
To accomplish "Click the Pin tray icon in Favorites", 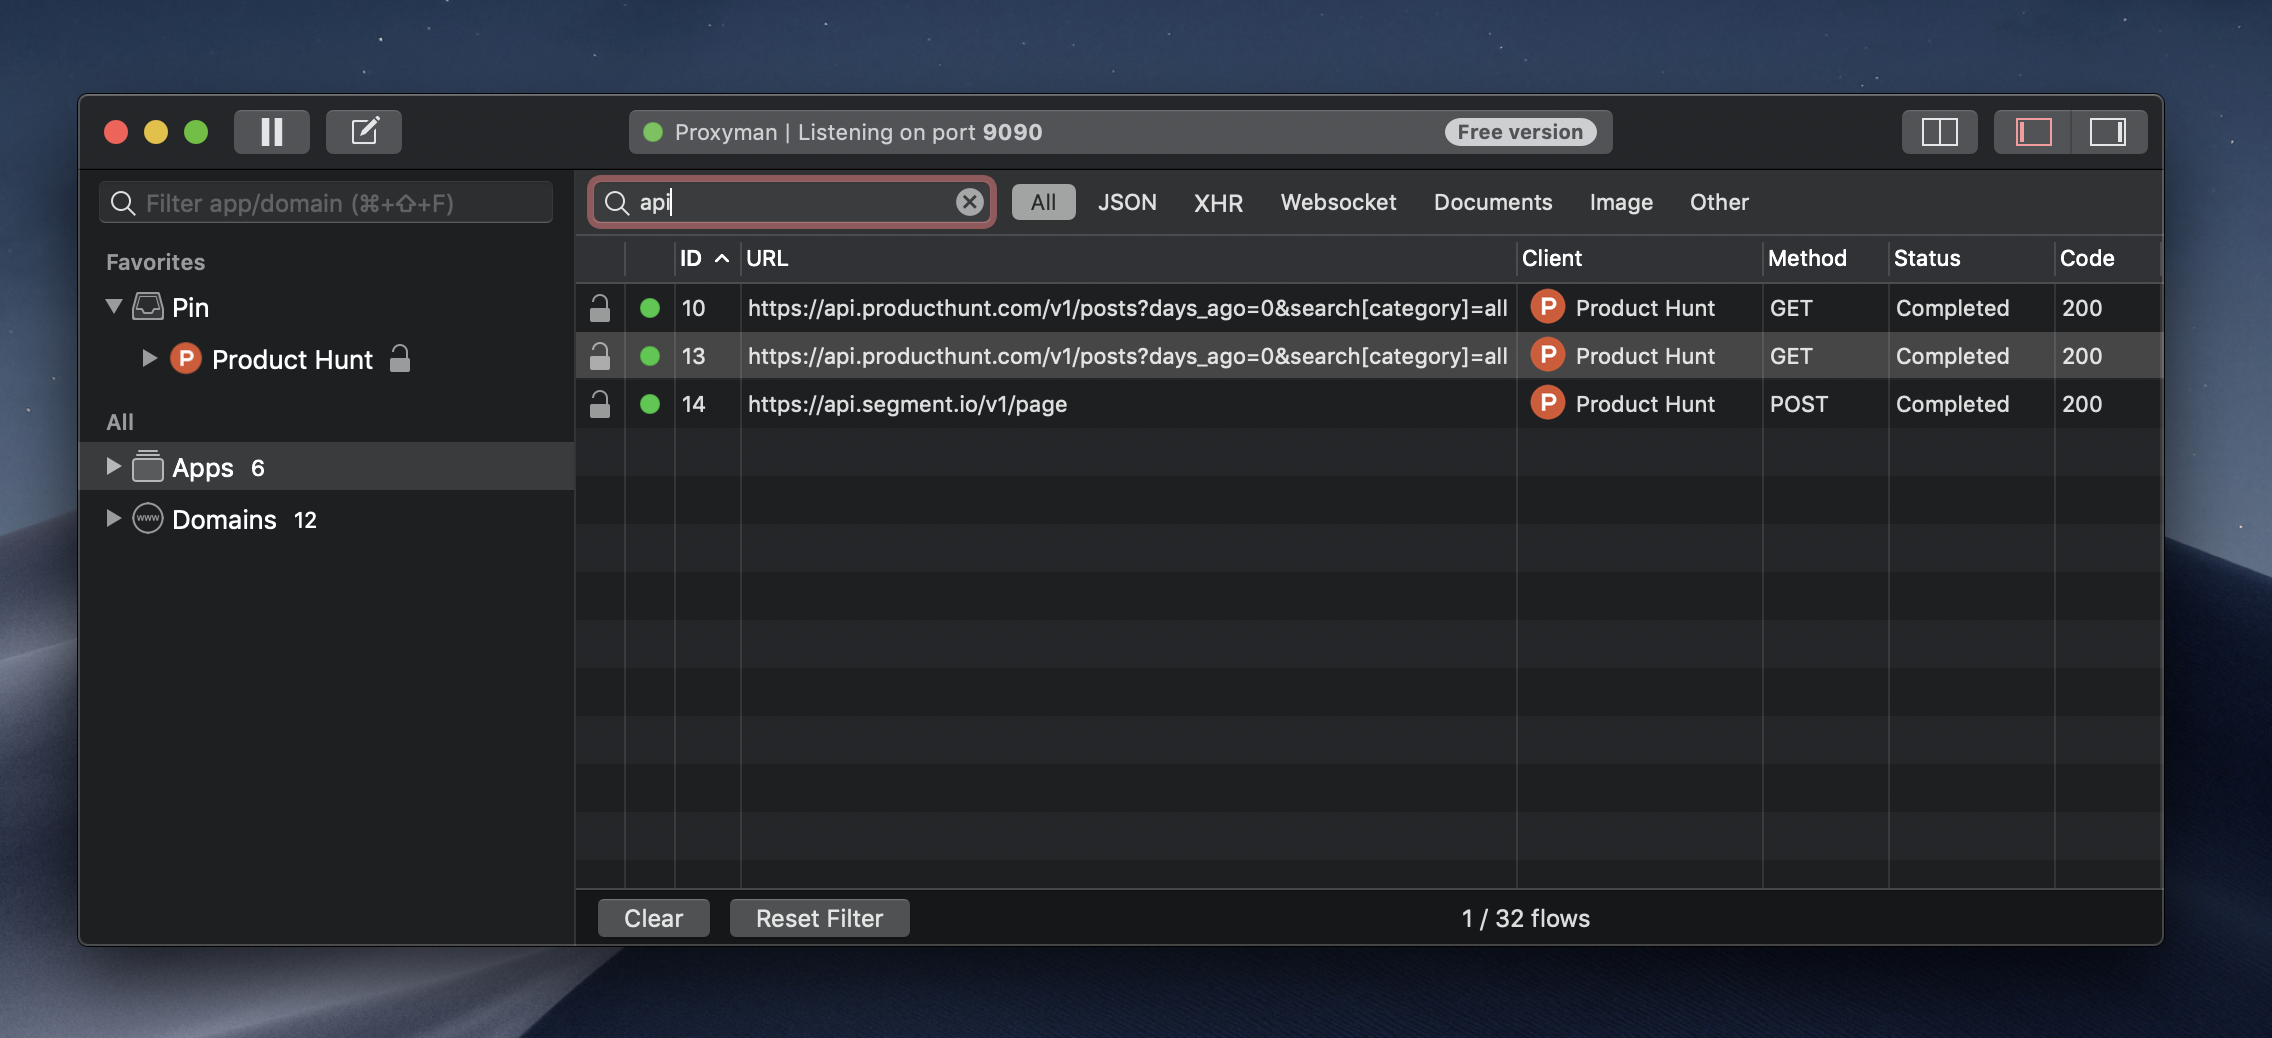I will click(x=148, y=306).
